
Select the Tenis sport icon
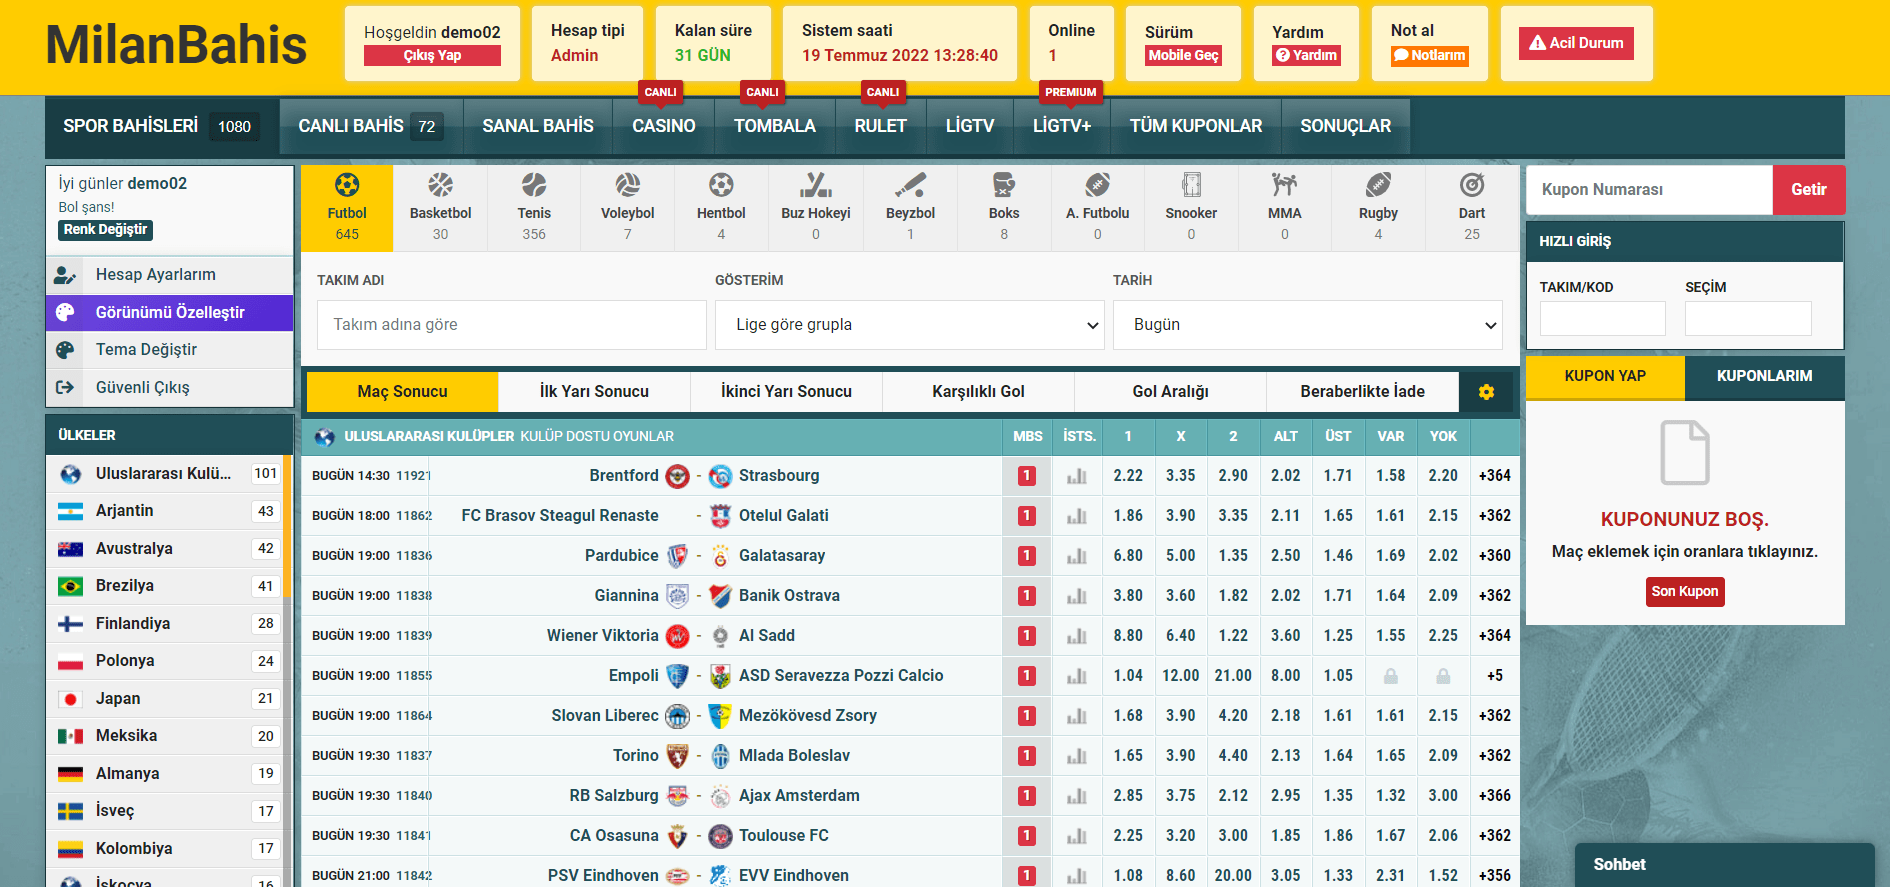[x=534, y=185]
